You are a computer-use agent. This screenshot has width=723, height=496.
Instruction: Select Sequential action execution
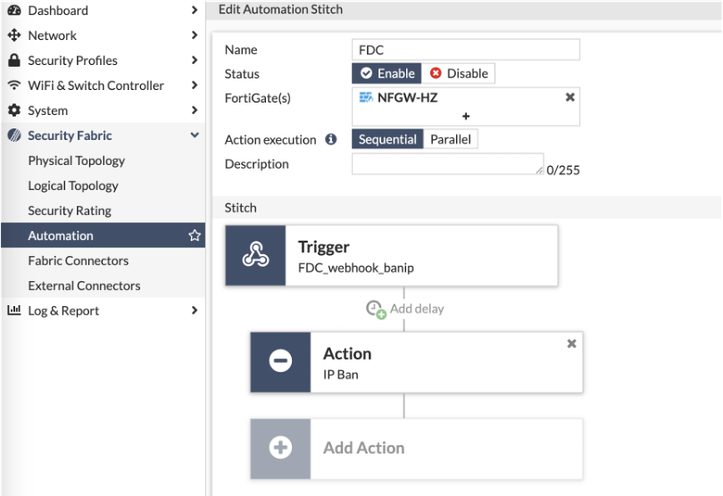tap(388, 139)
